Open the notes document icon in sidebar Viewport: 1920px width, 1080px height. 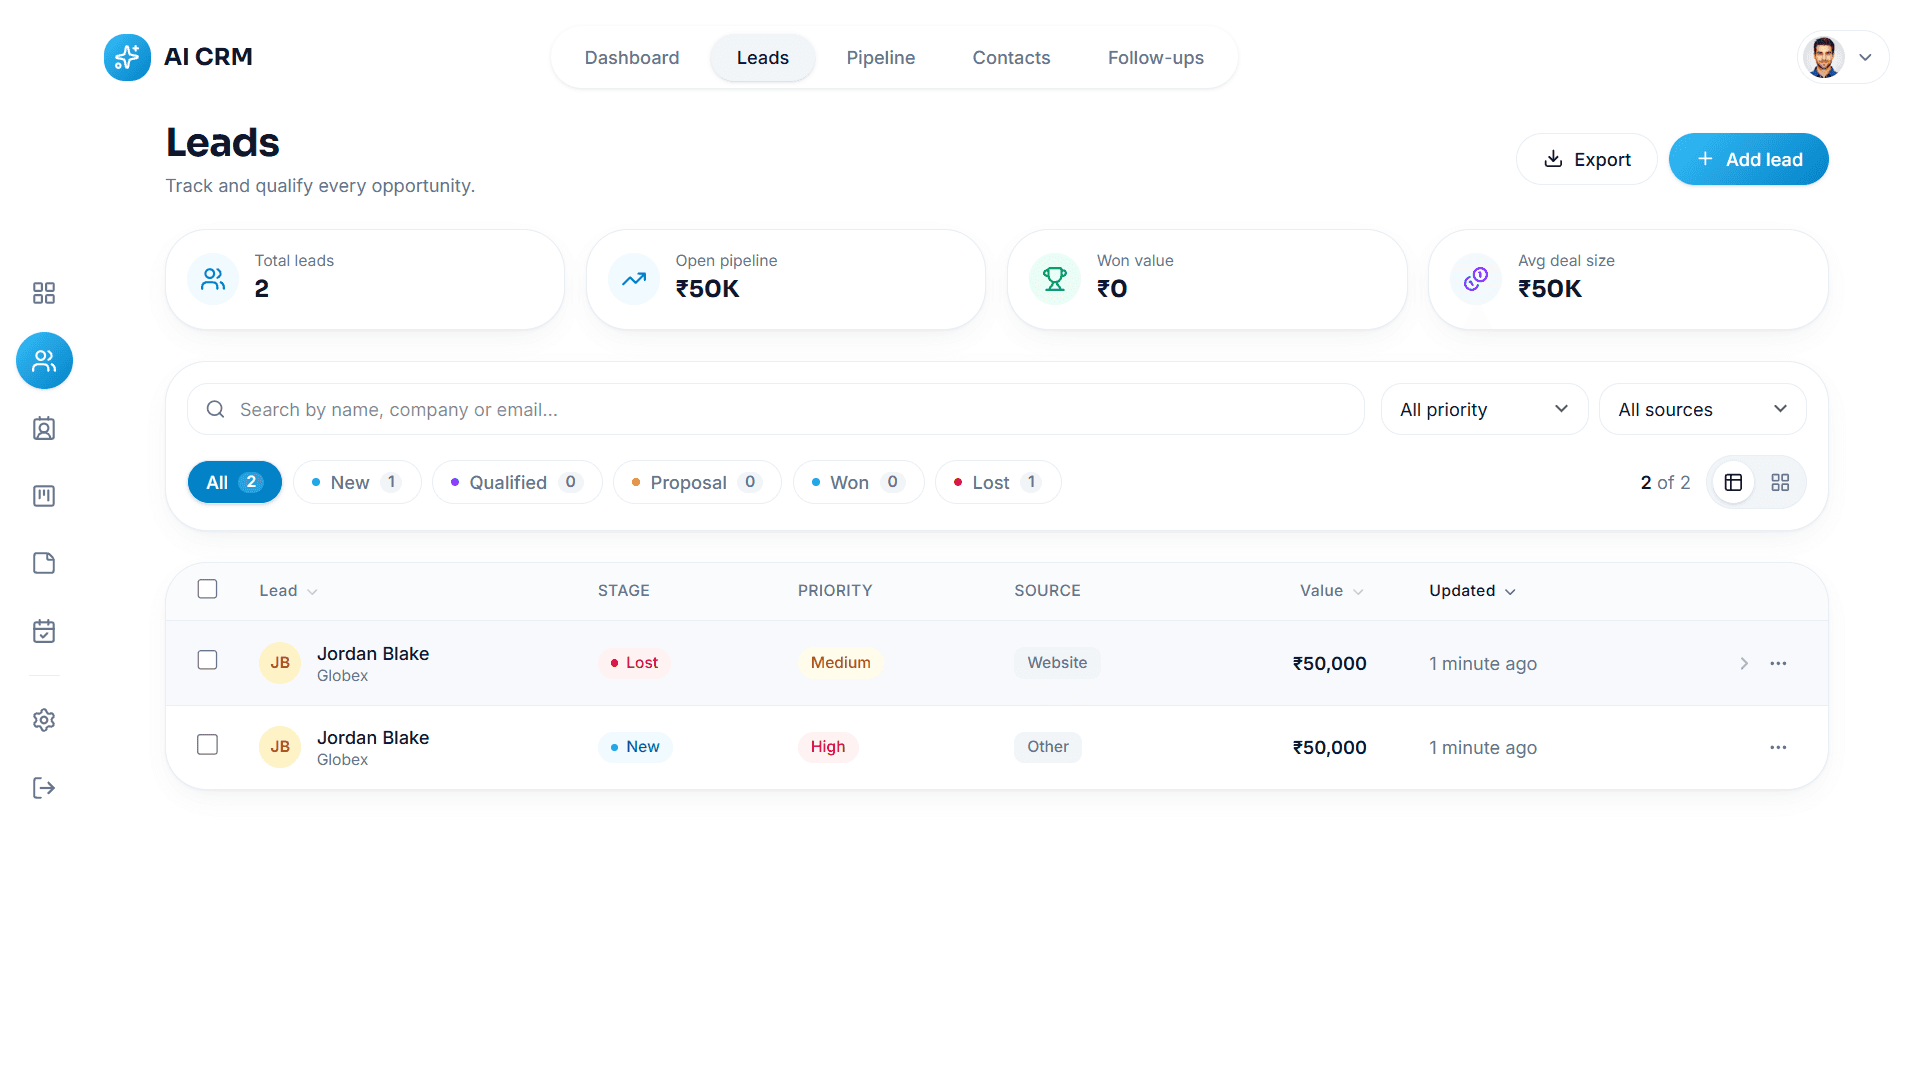point(44,563)
